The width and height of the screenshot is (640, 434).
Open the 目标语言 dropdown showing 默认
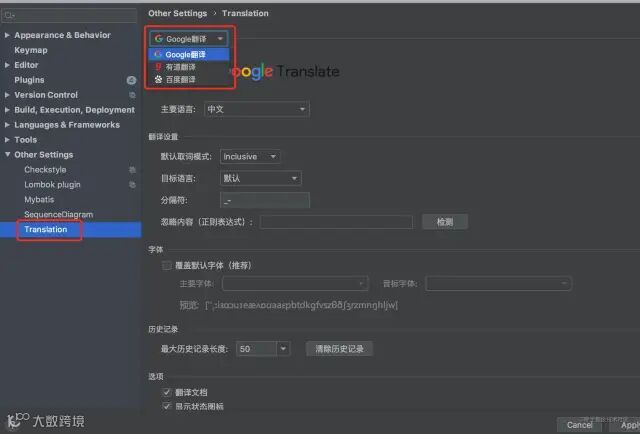tap(260, 178)
